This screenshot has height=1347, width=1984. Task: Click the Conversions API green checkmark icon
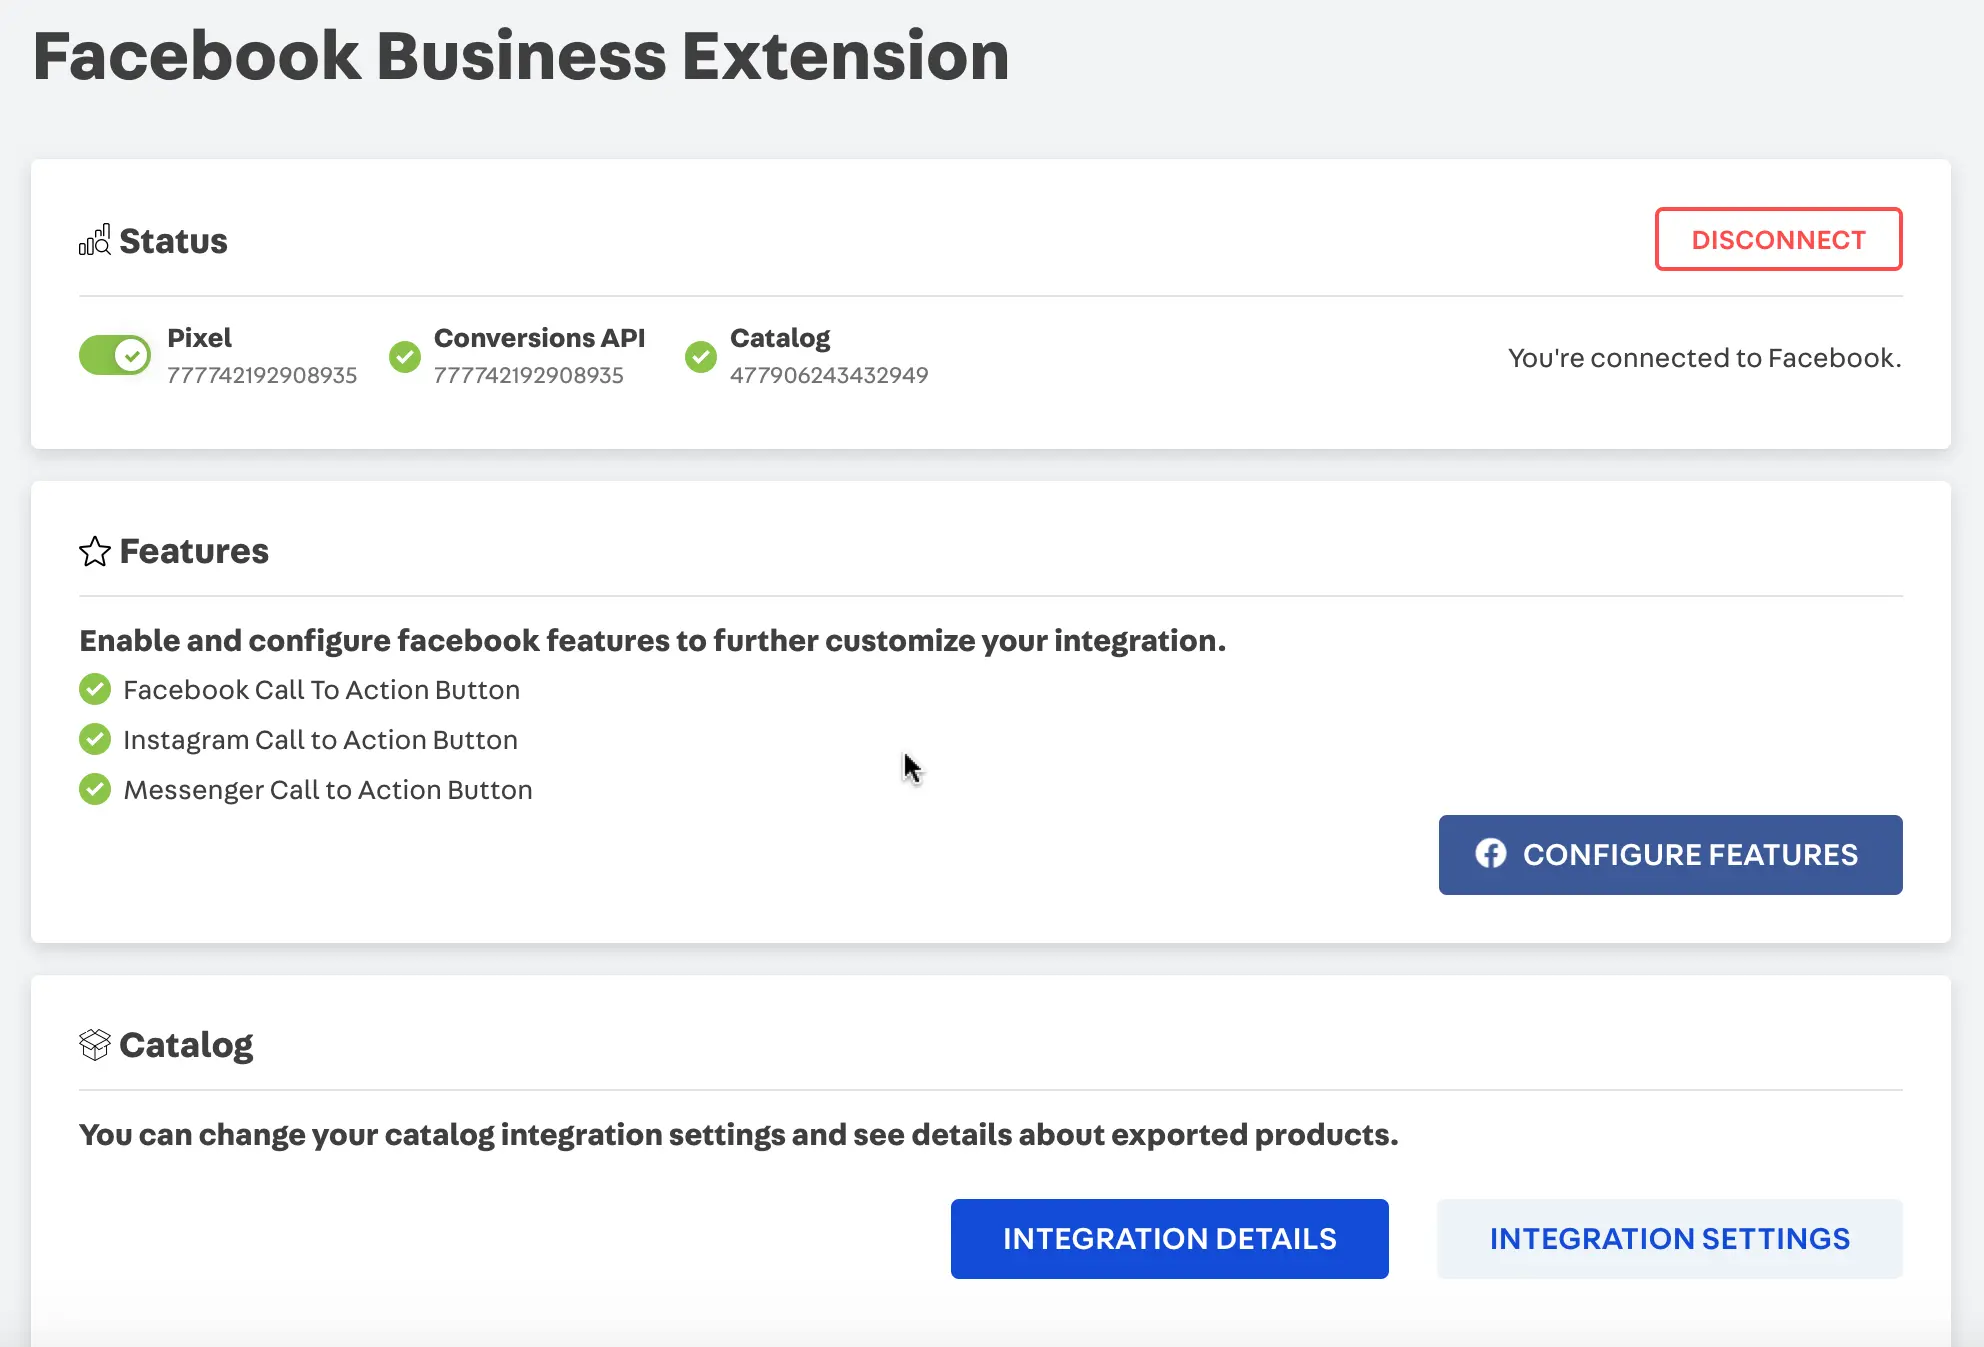[405, 356]
